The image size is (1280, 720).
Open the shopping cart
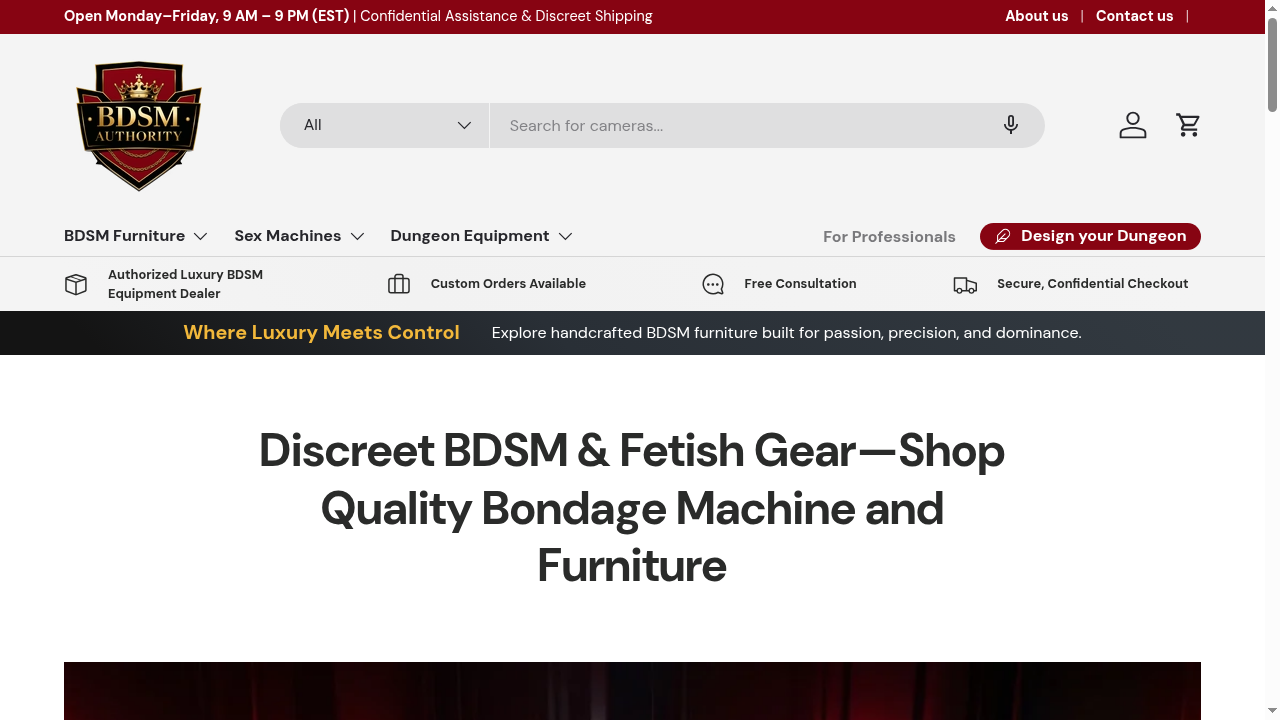(x=1188, y=125)
